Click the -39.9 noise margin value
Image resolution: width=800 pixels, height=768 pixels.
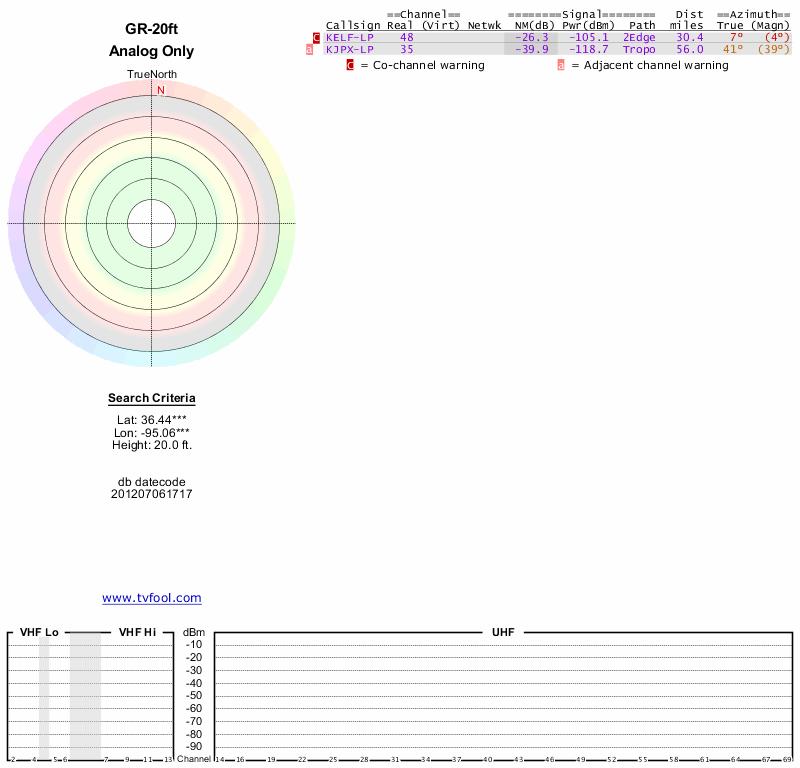531,49
